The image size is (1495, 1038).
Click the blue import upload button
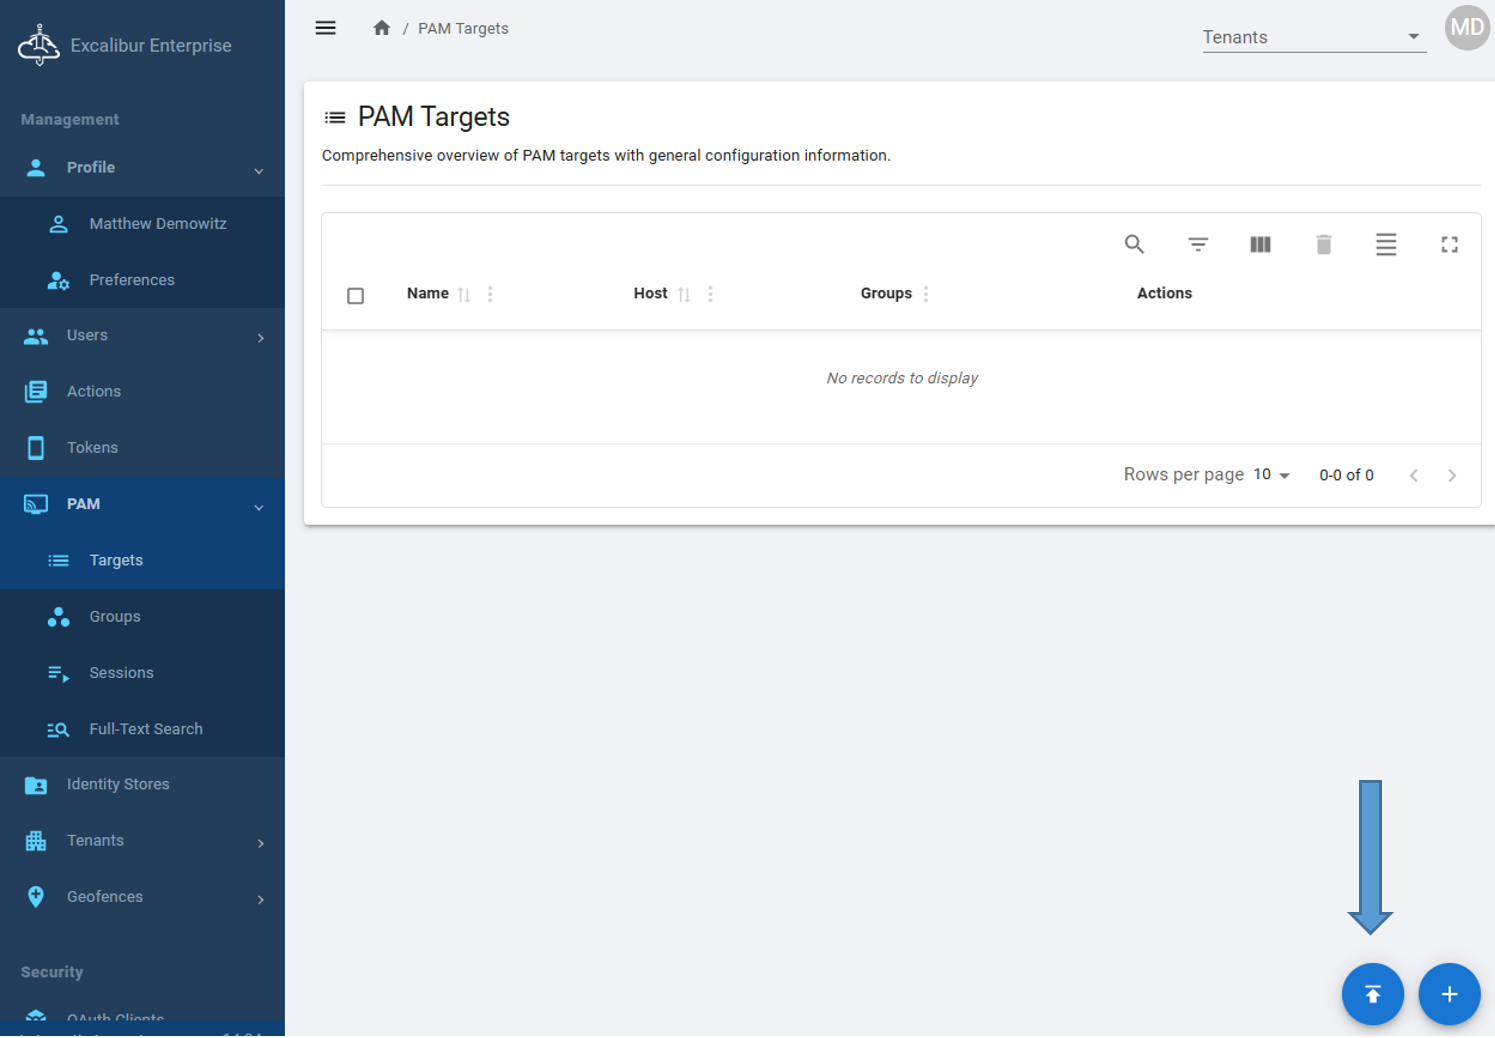(1372, 994)
